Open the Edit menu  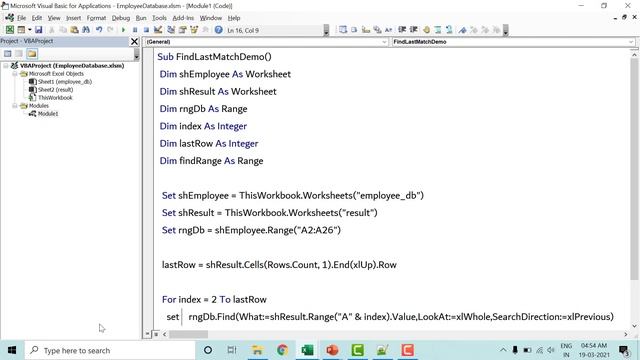pos(37,18)
